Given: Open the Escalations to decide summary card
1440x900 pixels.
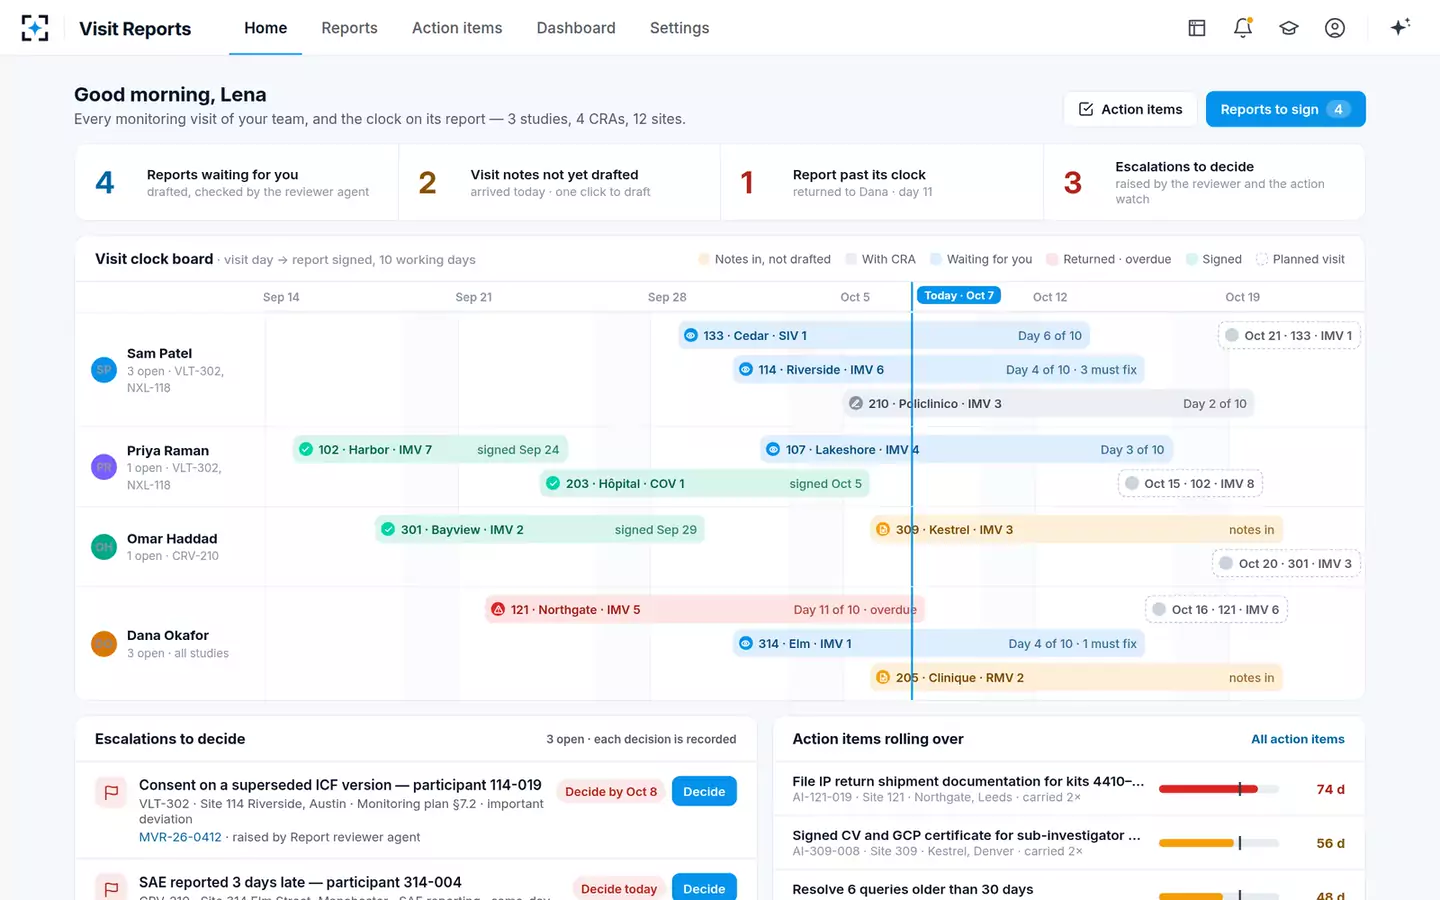Looking at the screenshot, I should pyautogui.click(x=1204, y=182).
